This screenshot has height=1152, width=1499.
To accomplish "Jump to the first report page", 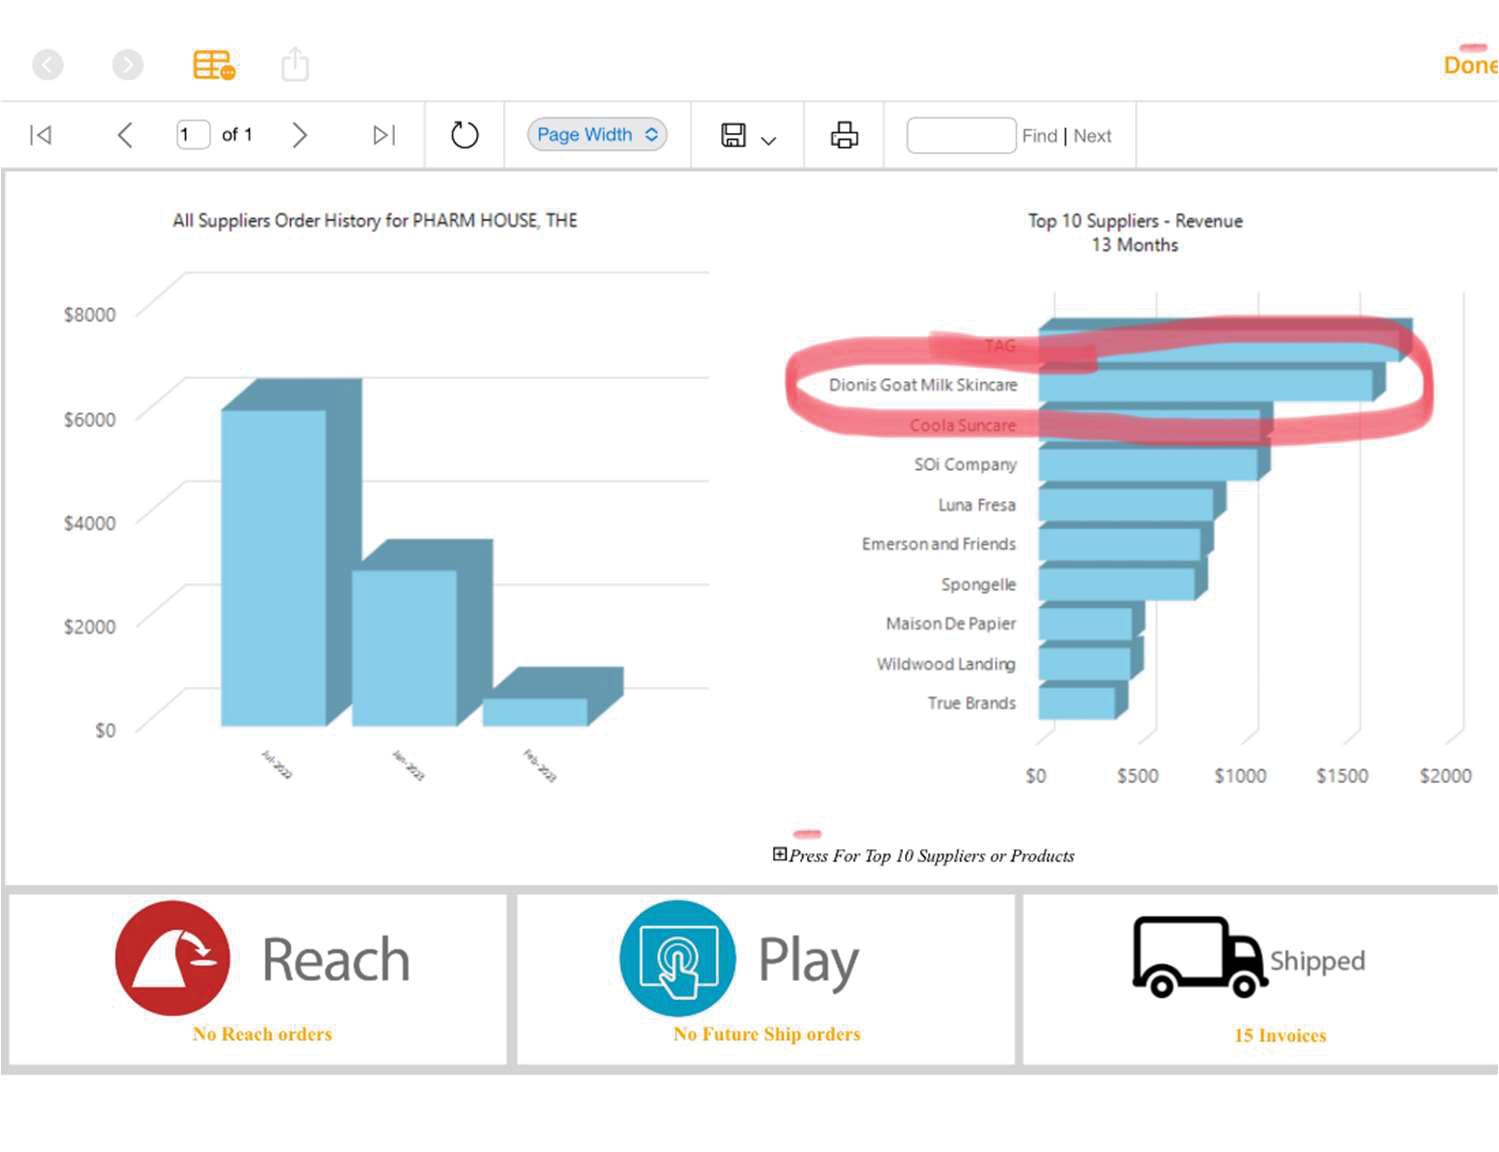I will [41, 135].
